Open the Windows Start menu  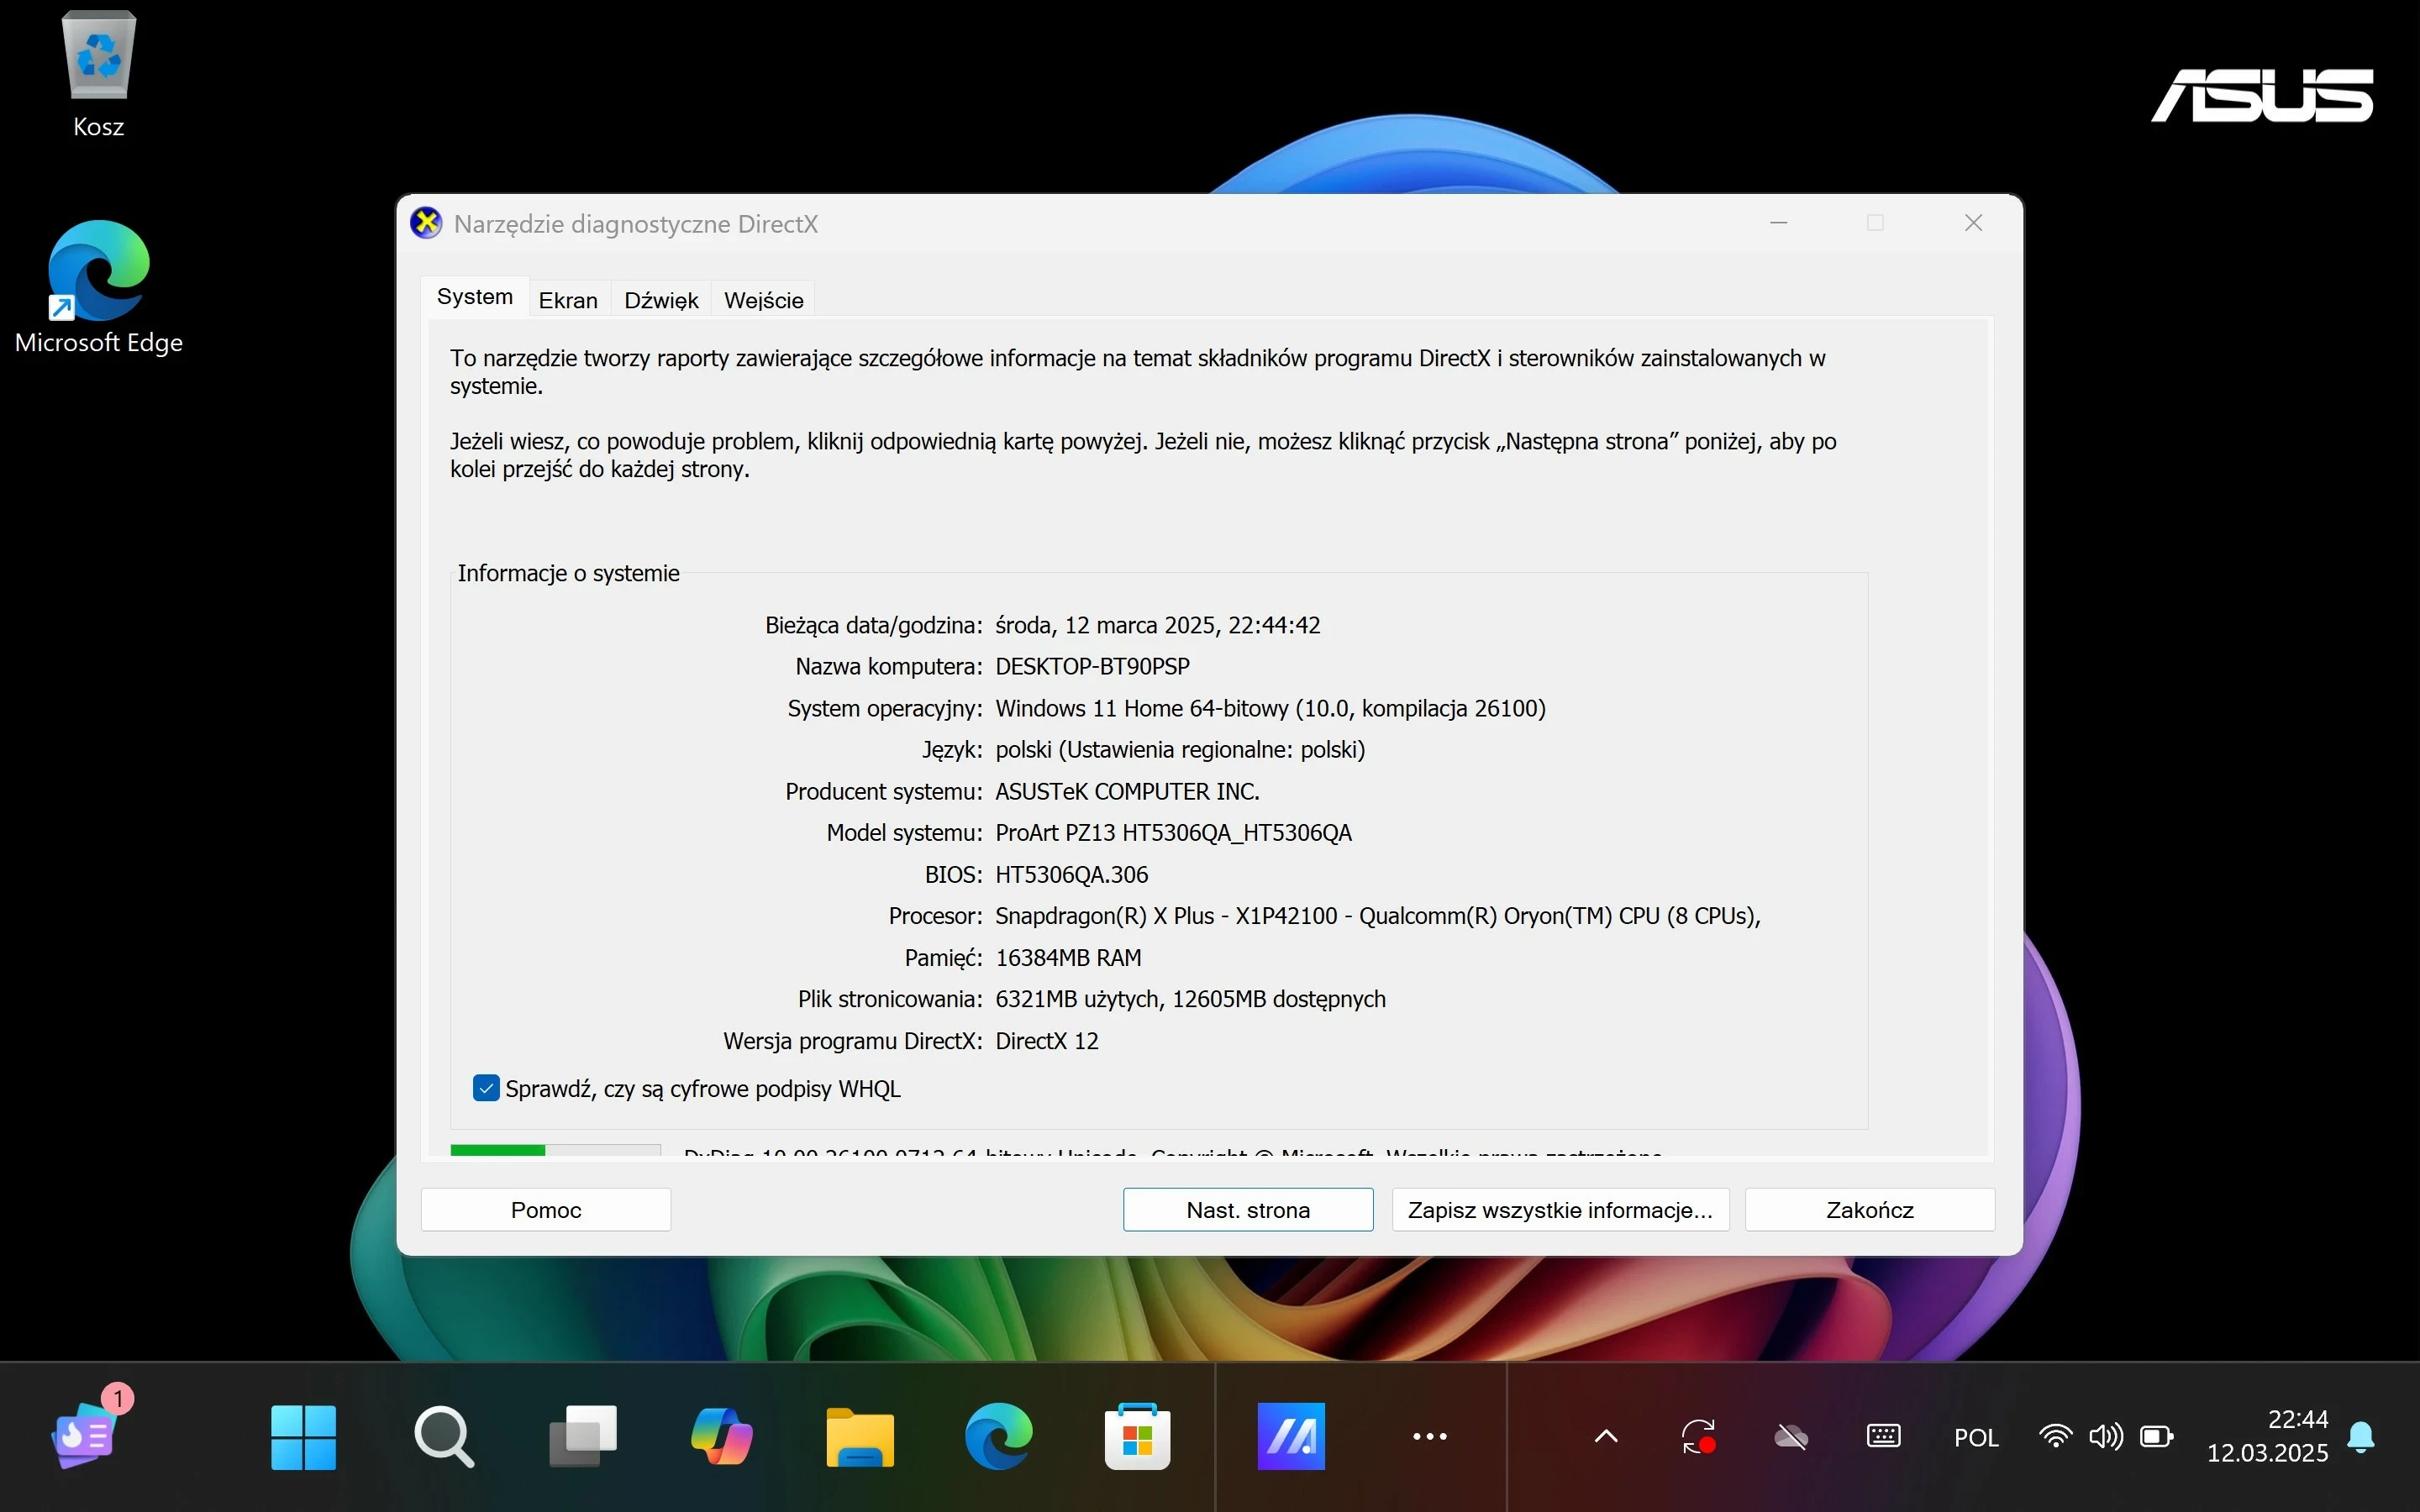pos(303,1436)
